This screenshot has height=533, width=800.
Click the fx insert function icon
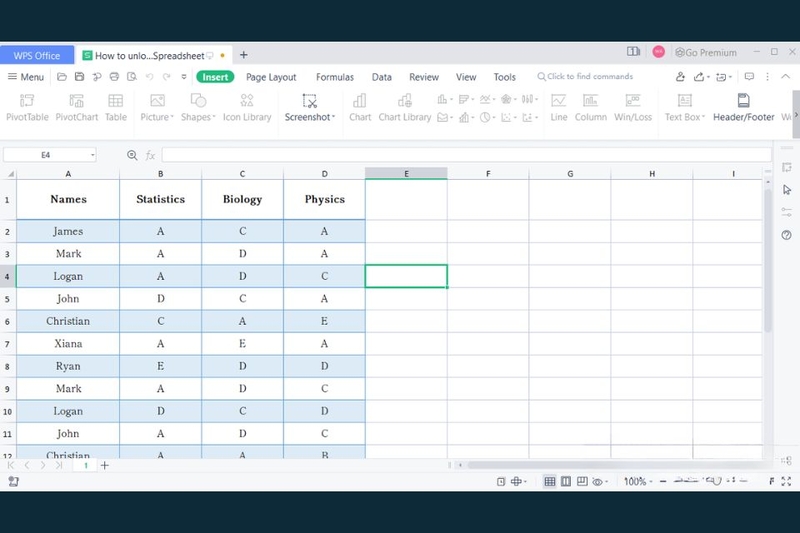point(150,155)
